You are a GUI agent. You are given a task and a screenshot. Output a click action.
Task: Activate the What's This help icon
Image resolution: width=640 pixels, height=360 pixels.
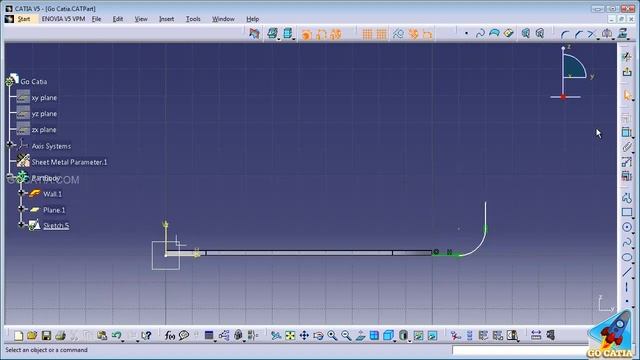point(146,336)
